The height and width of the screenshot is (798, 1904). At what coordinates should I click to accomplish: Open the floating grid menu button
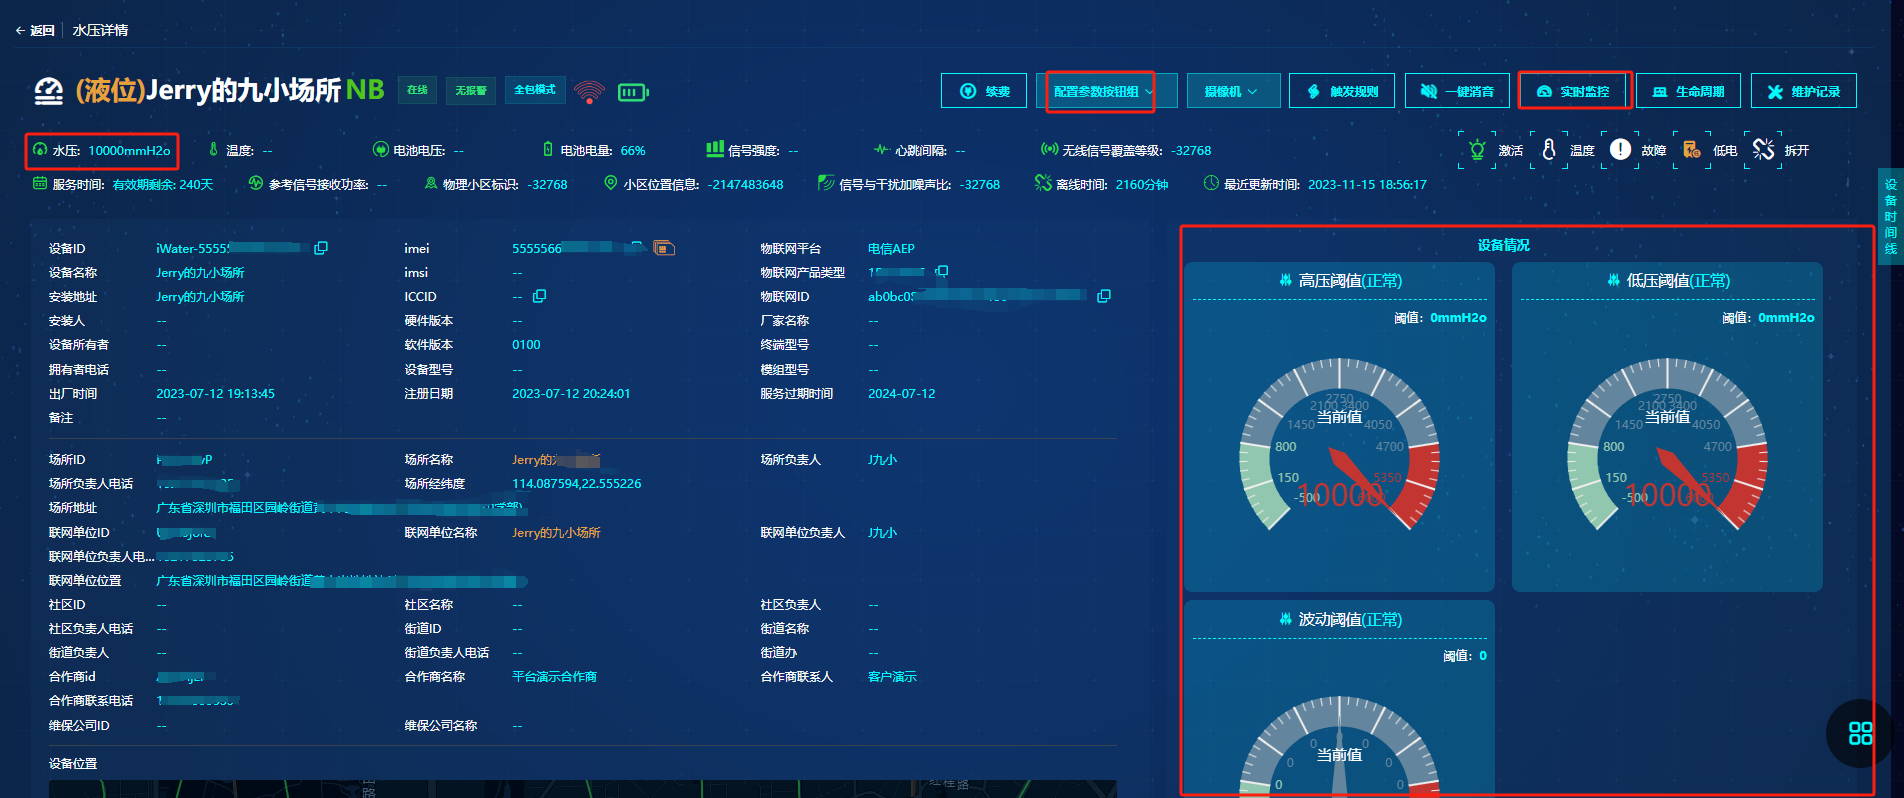[1860, 733]
